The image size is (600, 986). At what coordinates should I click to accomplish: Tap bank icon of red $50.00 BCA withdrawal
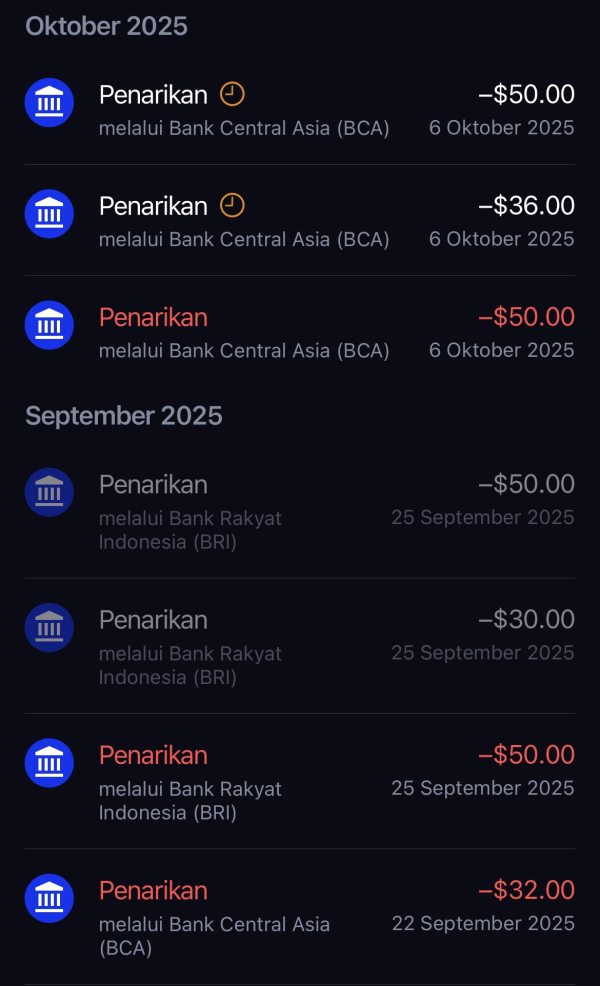(49, 324)
